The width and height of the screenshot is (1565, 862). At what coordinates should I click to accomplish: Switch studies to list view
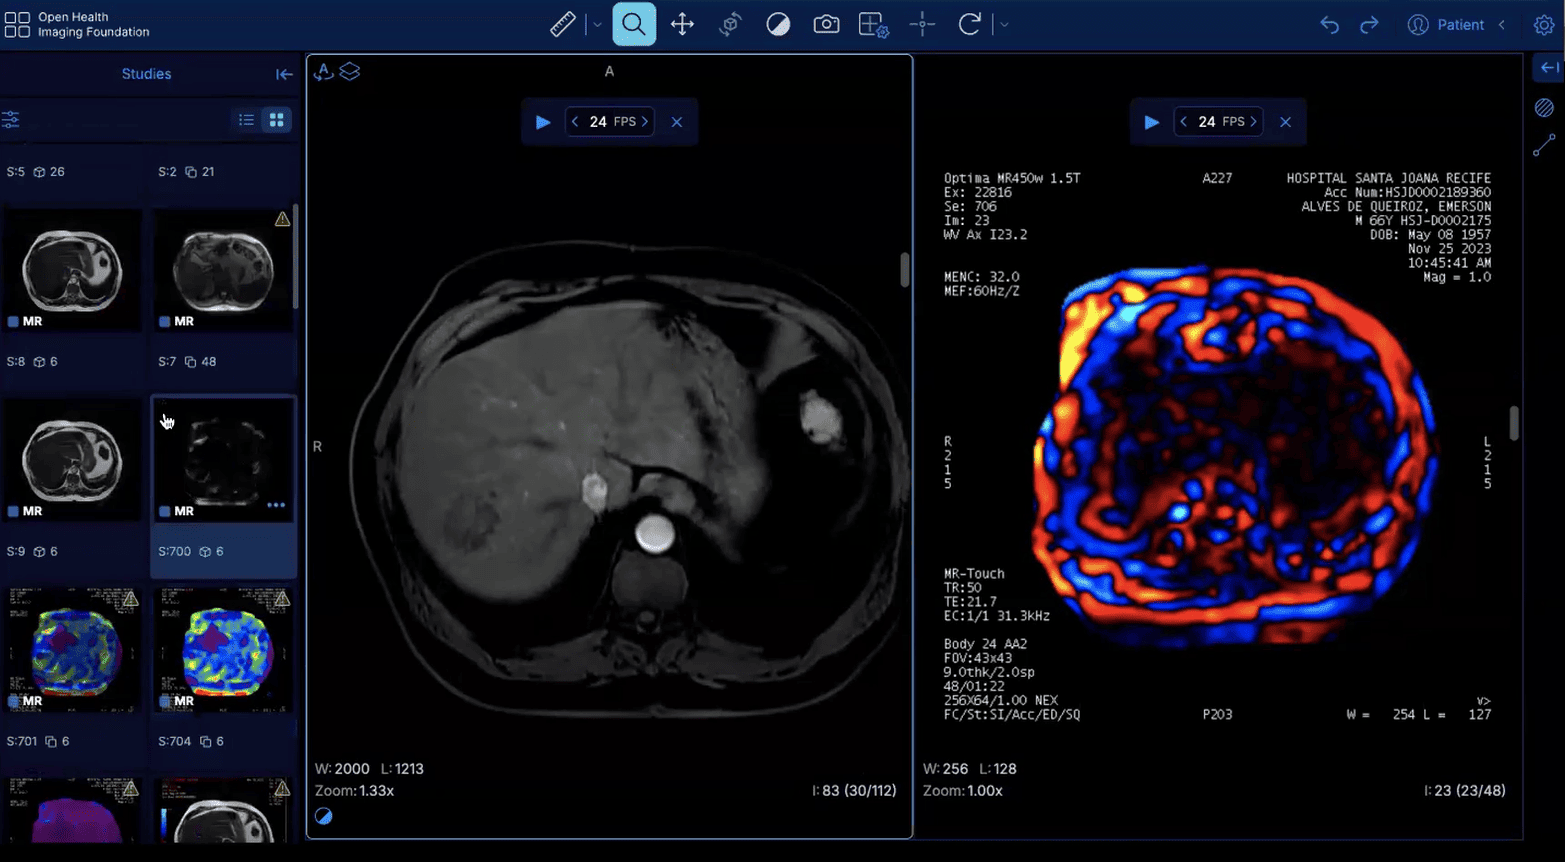[246, 120]
